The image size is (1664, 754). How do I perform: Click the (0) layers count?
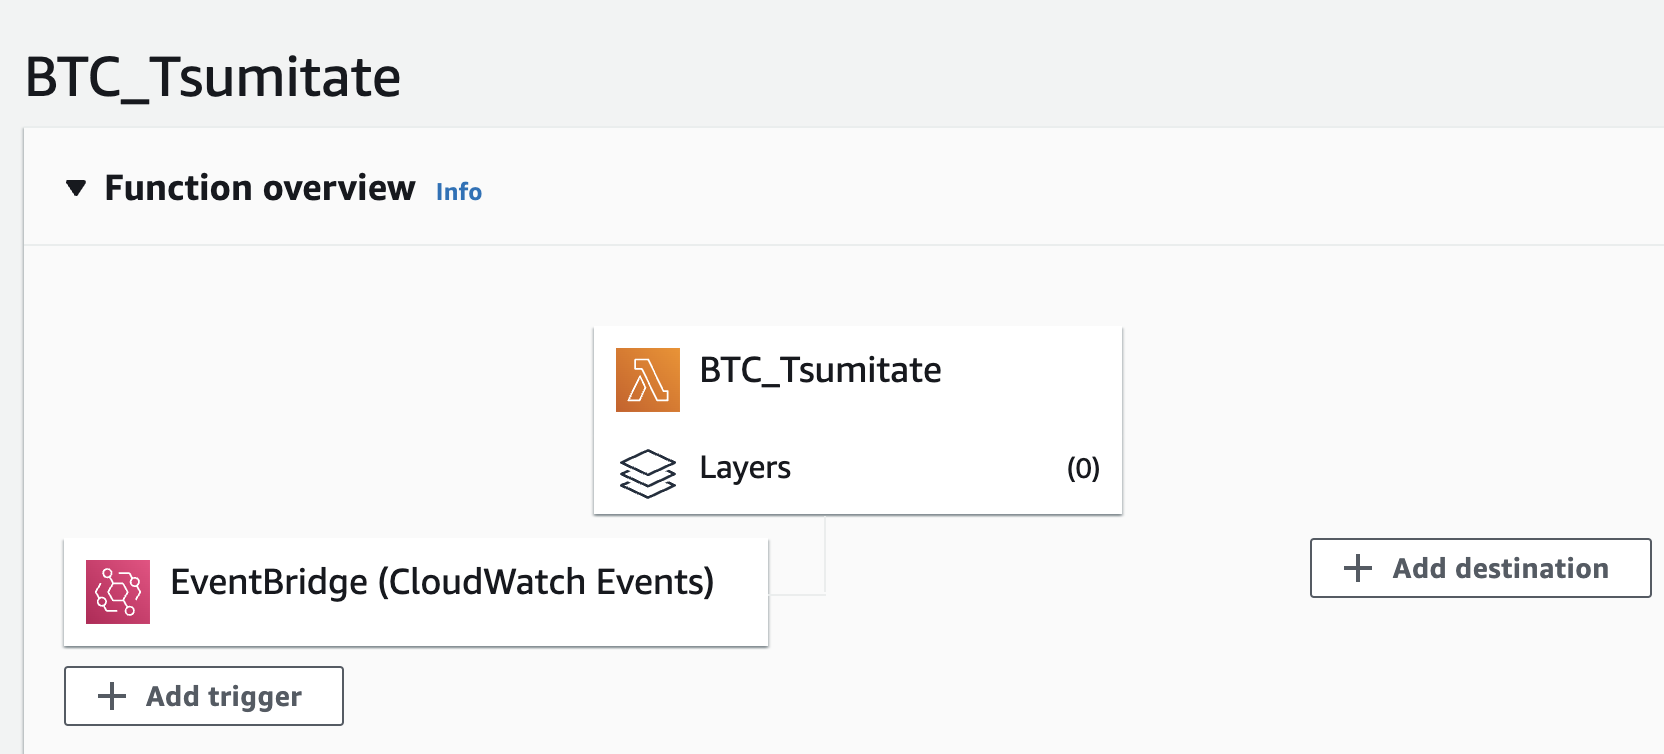pyautogui.click(x=1083, y=468)
